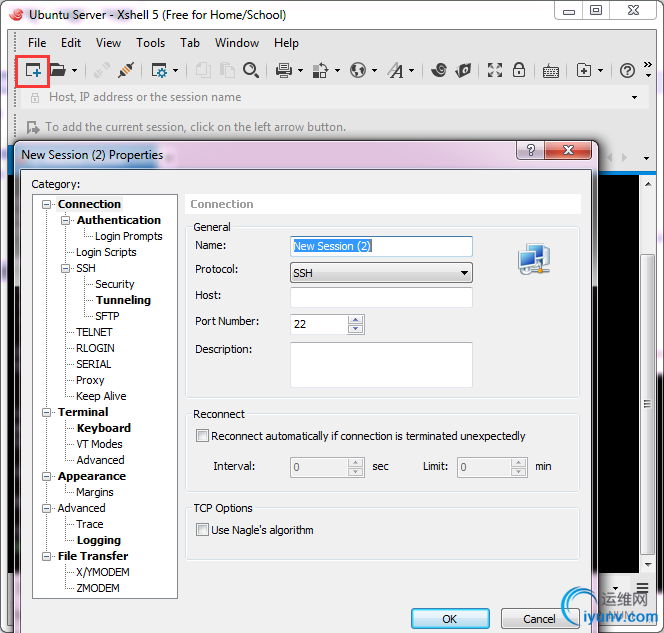Select Keep Alive in category tree
This screenshot has height=633, width=664.
[x=101, y=396]
